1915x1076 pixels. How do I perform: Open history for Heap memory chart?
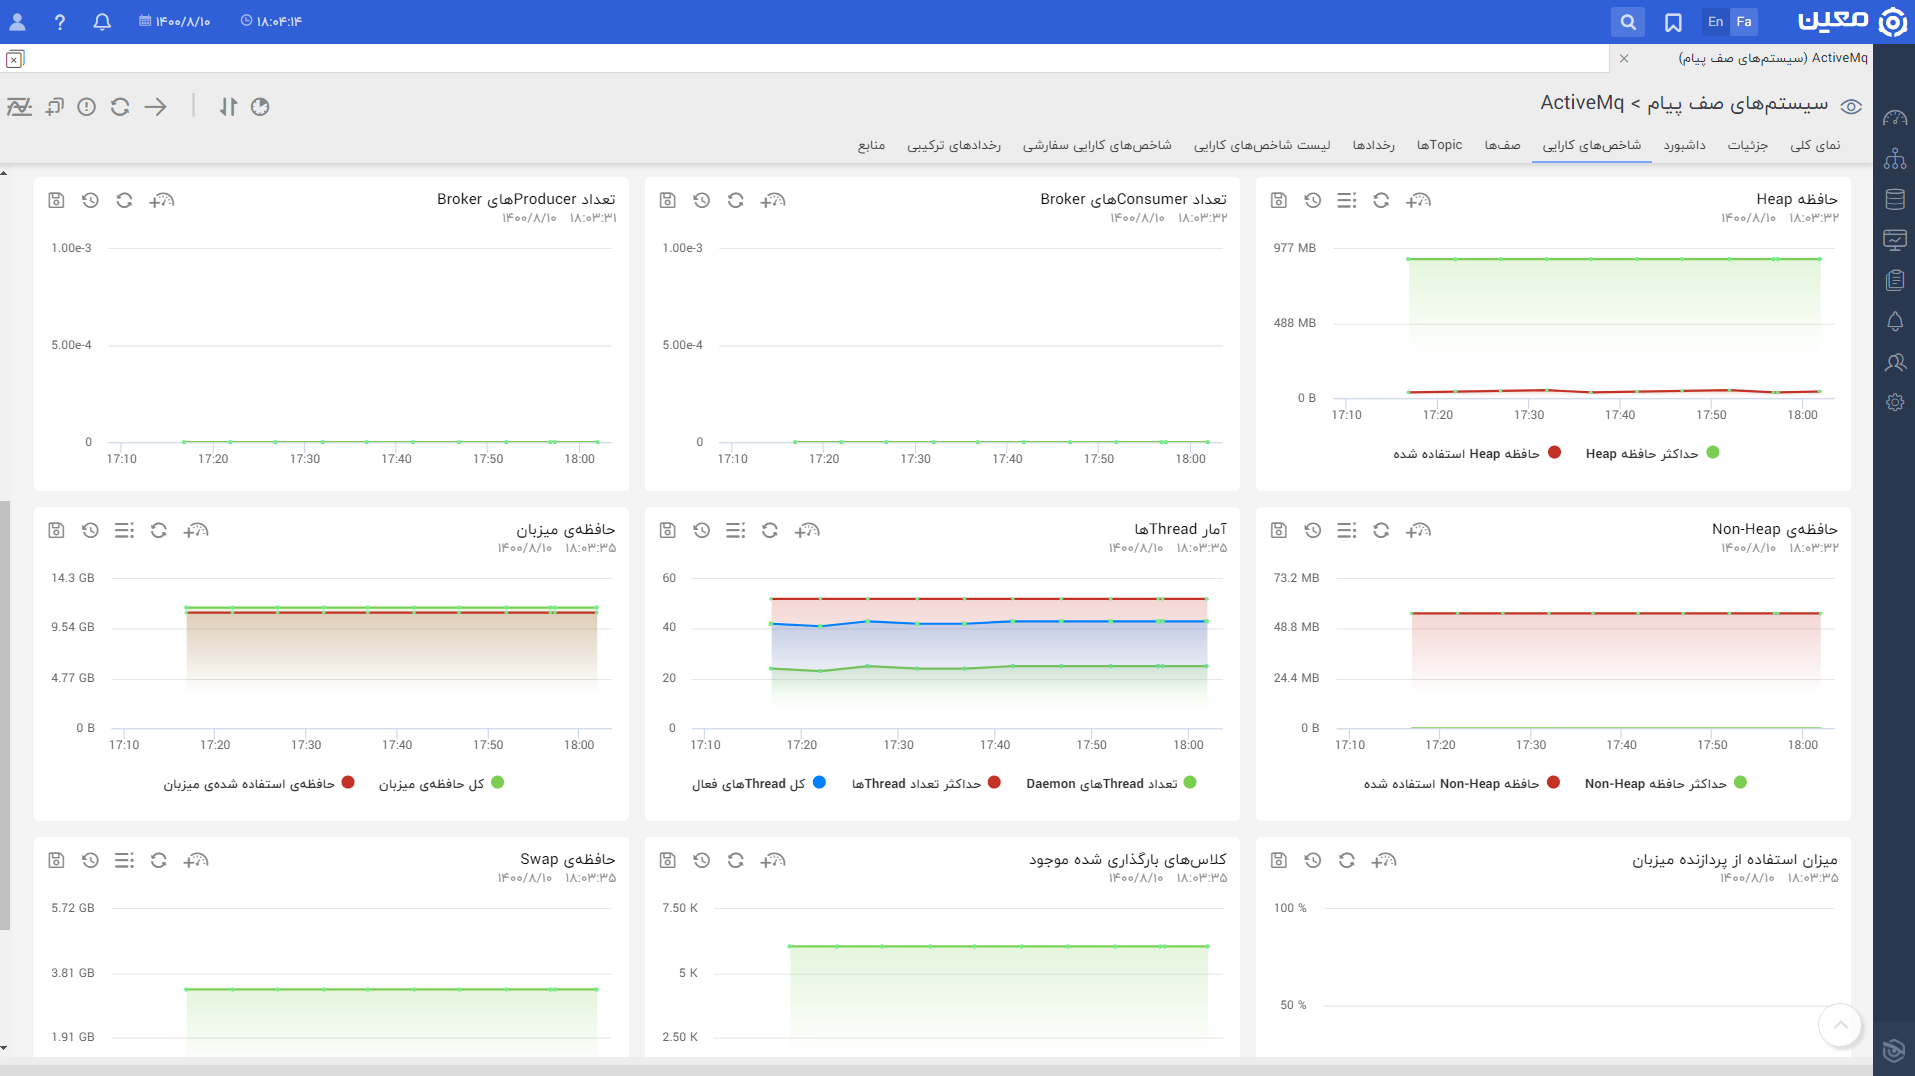[x=1313, y=200]
